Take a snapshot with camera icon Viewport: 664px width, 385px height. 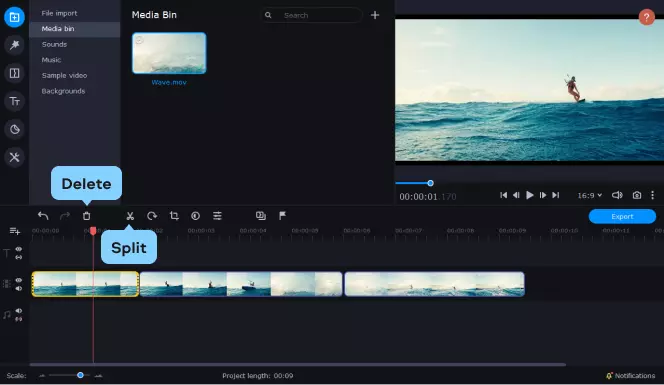tap(636, 195)
